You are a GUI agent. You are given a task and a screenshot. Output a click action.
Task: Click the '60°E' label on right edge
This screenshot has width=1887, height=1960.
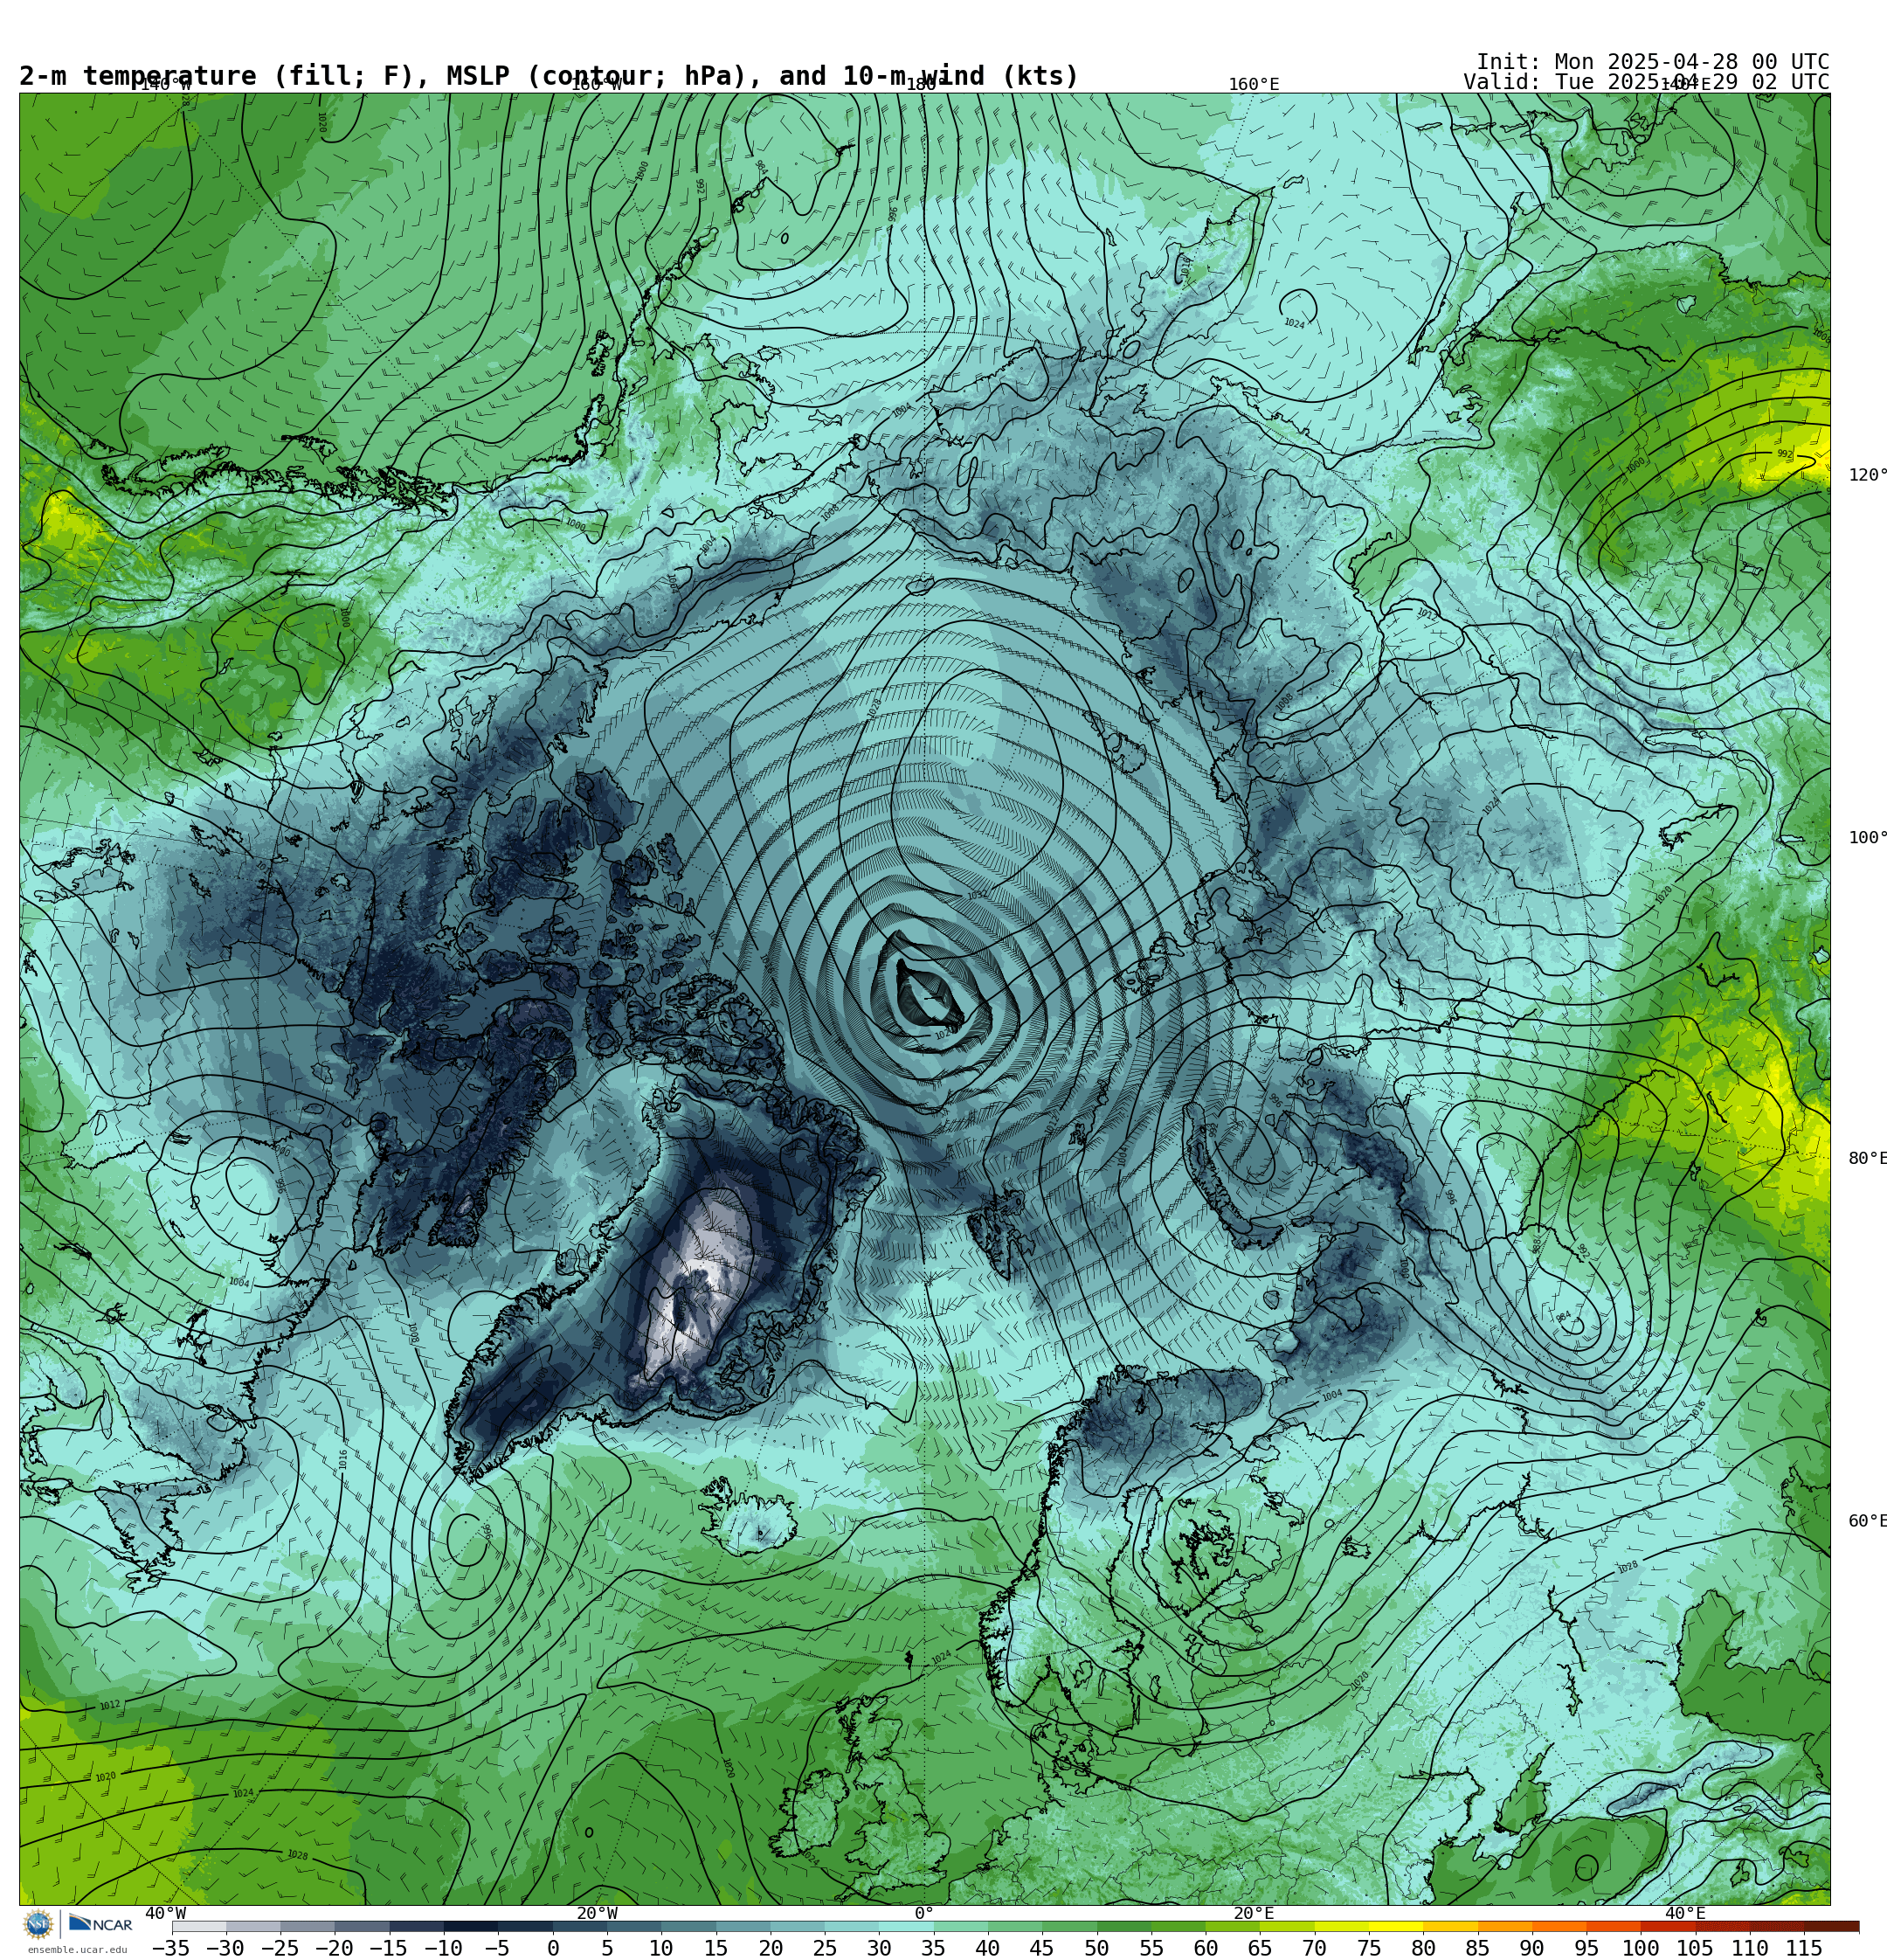1867,1521
